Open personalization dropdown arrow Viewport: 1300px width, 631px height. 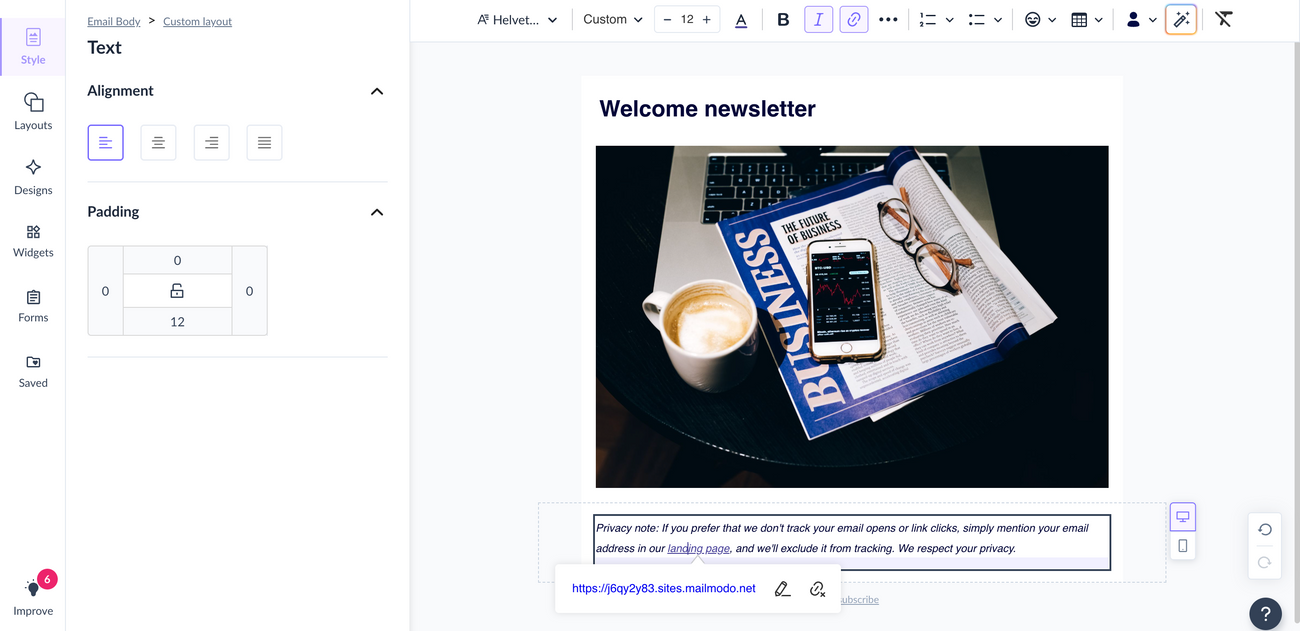click(1152, 20)
